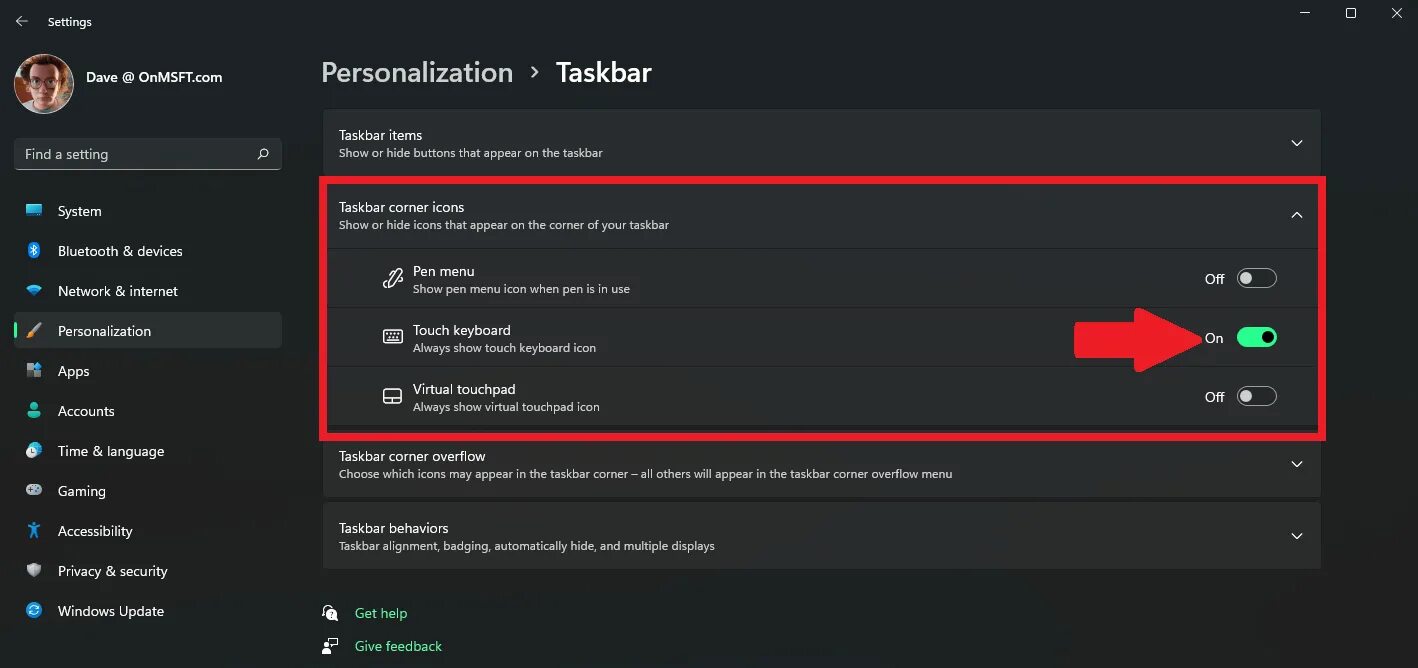Collapse the Taskbar corner icons section
The width and height of the screenshot is (1418, 668).
(1296, 215)
